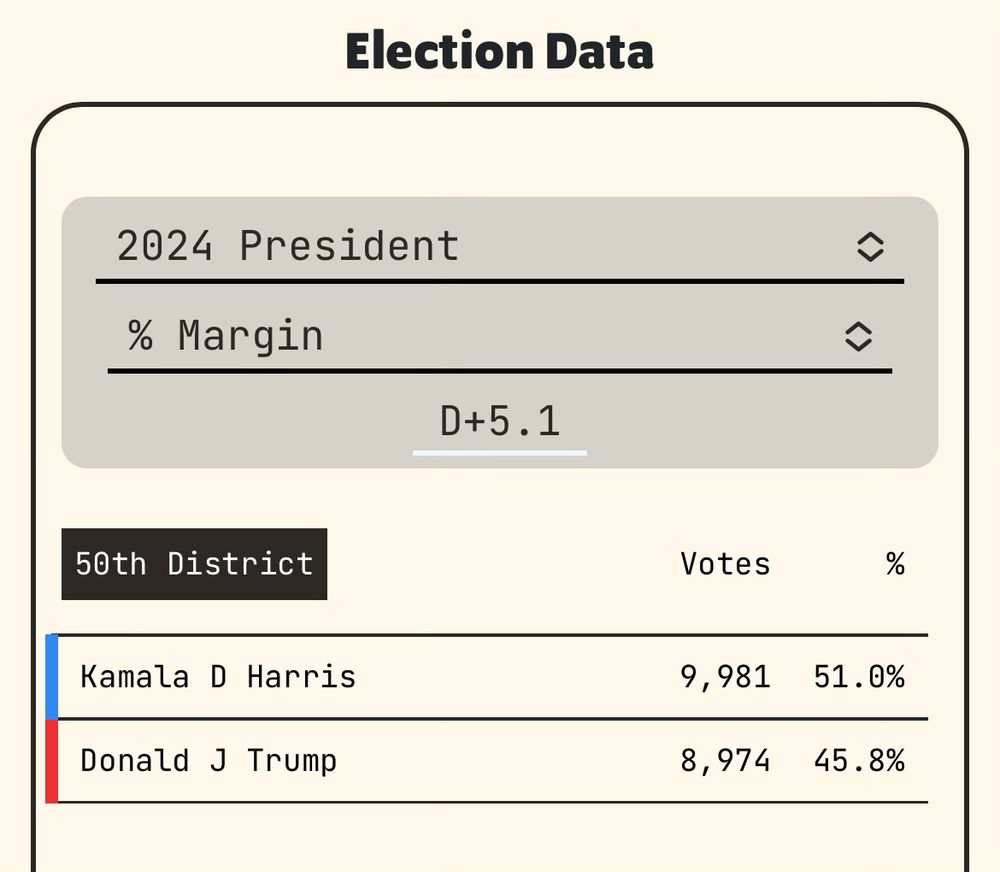The width and height of the screenshot is (1000, 872).
Task: Open the % Margin metric dropdown
Action: [499, 336]
